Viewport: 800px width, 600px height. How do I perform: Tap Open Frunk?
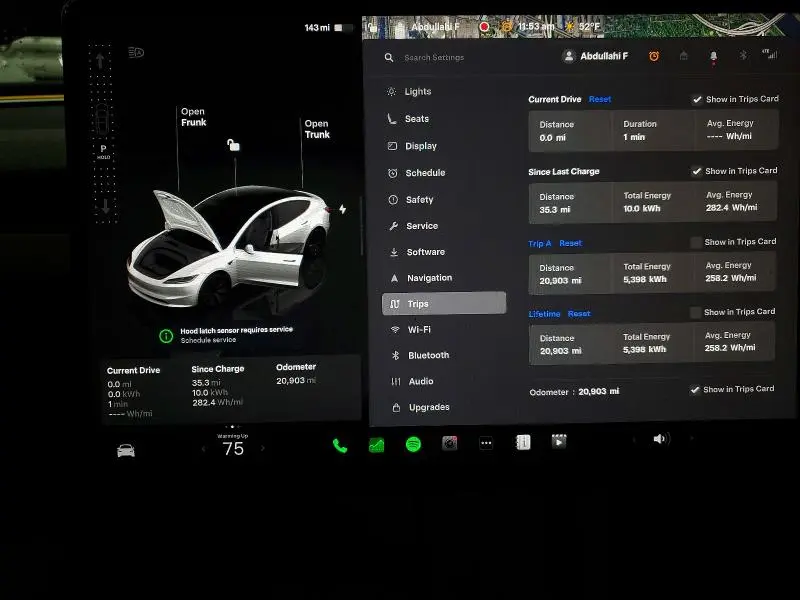(x=193, y=117)
